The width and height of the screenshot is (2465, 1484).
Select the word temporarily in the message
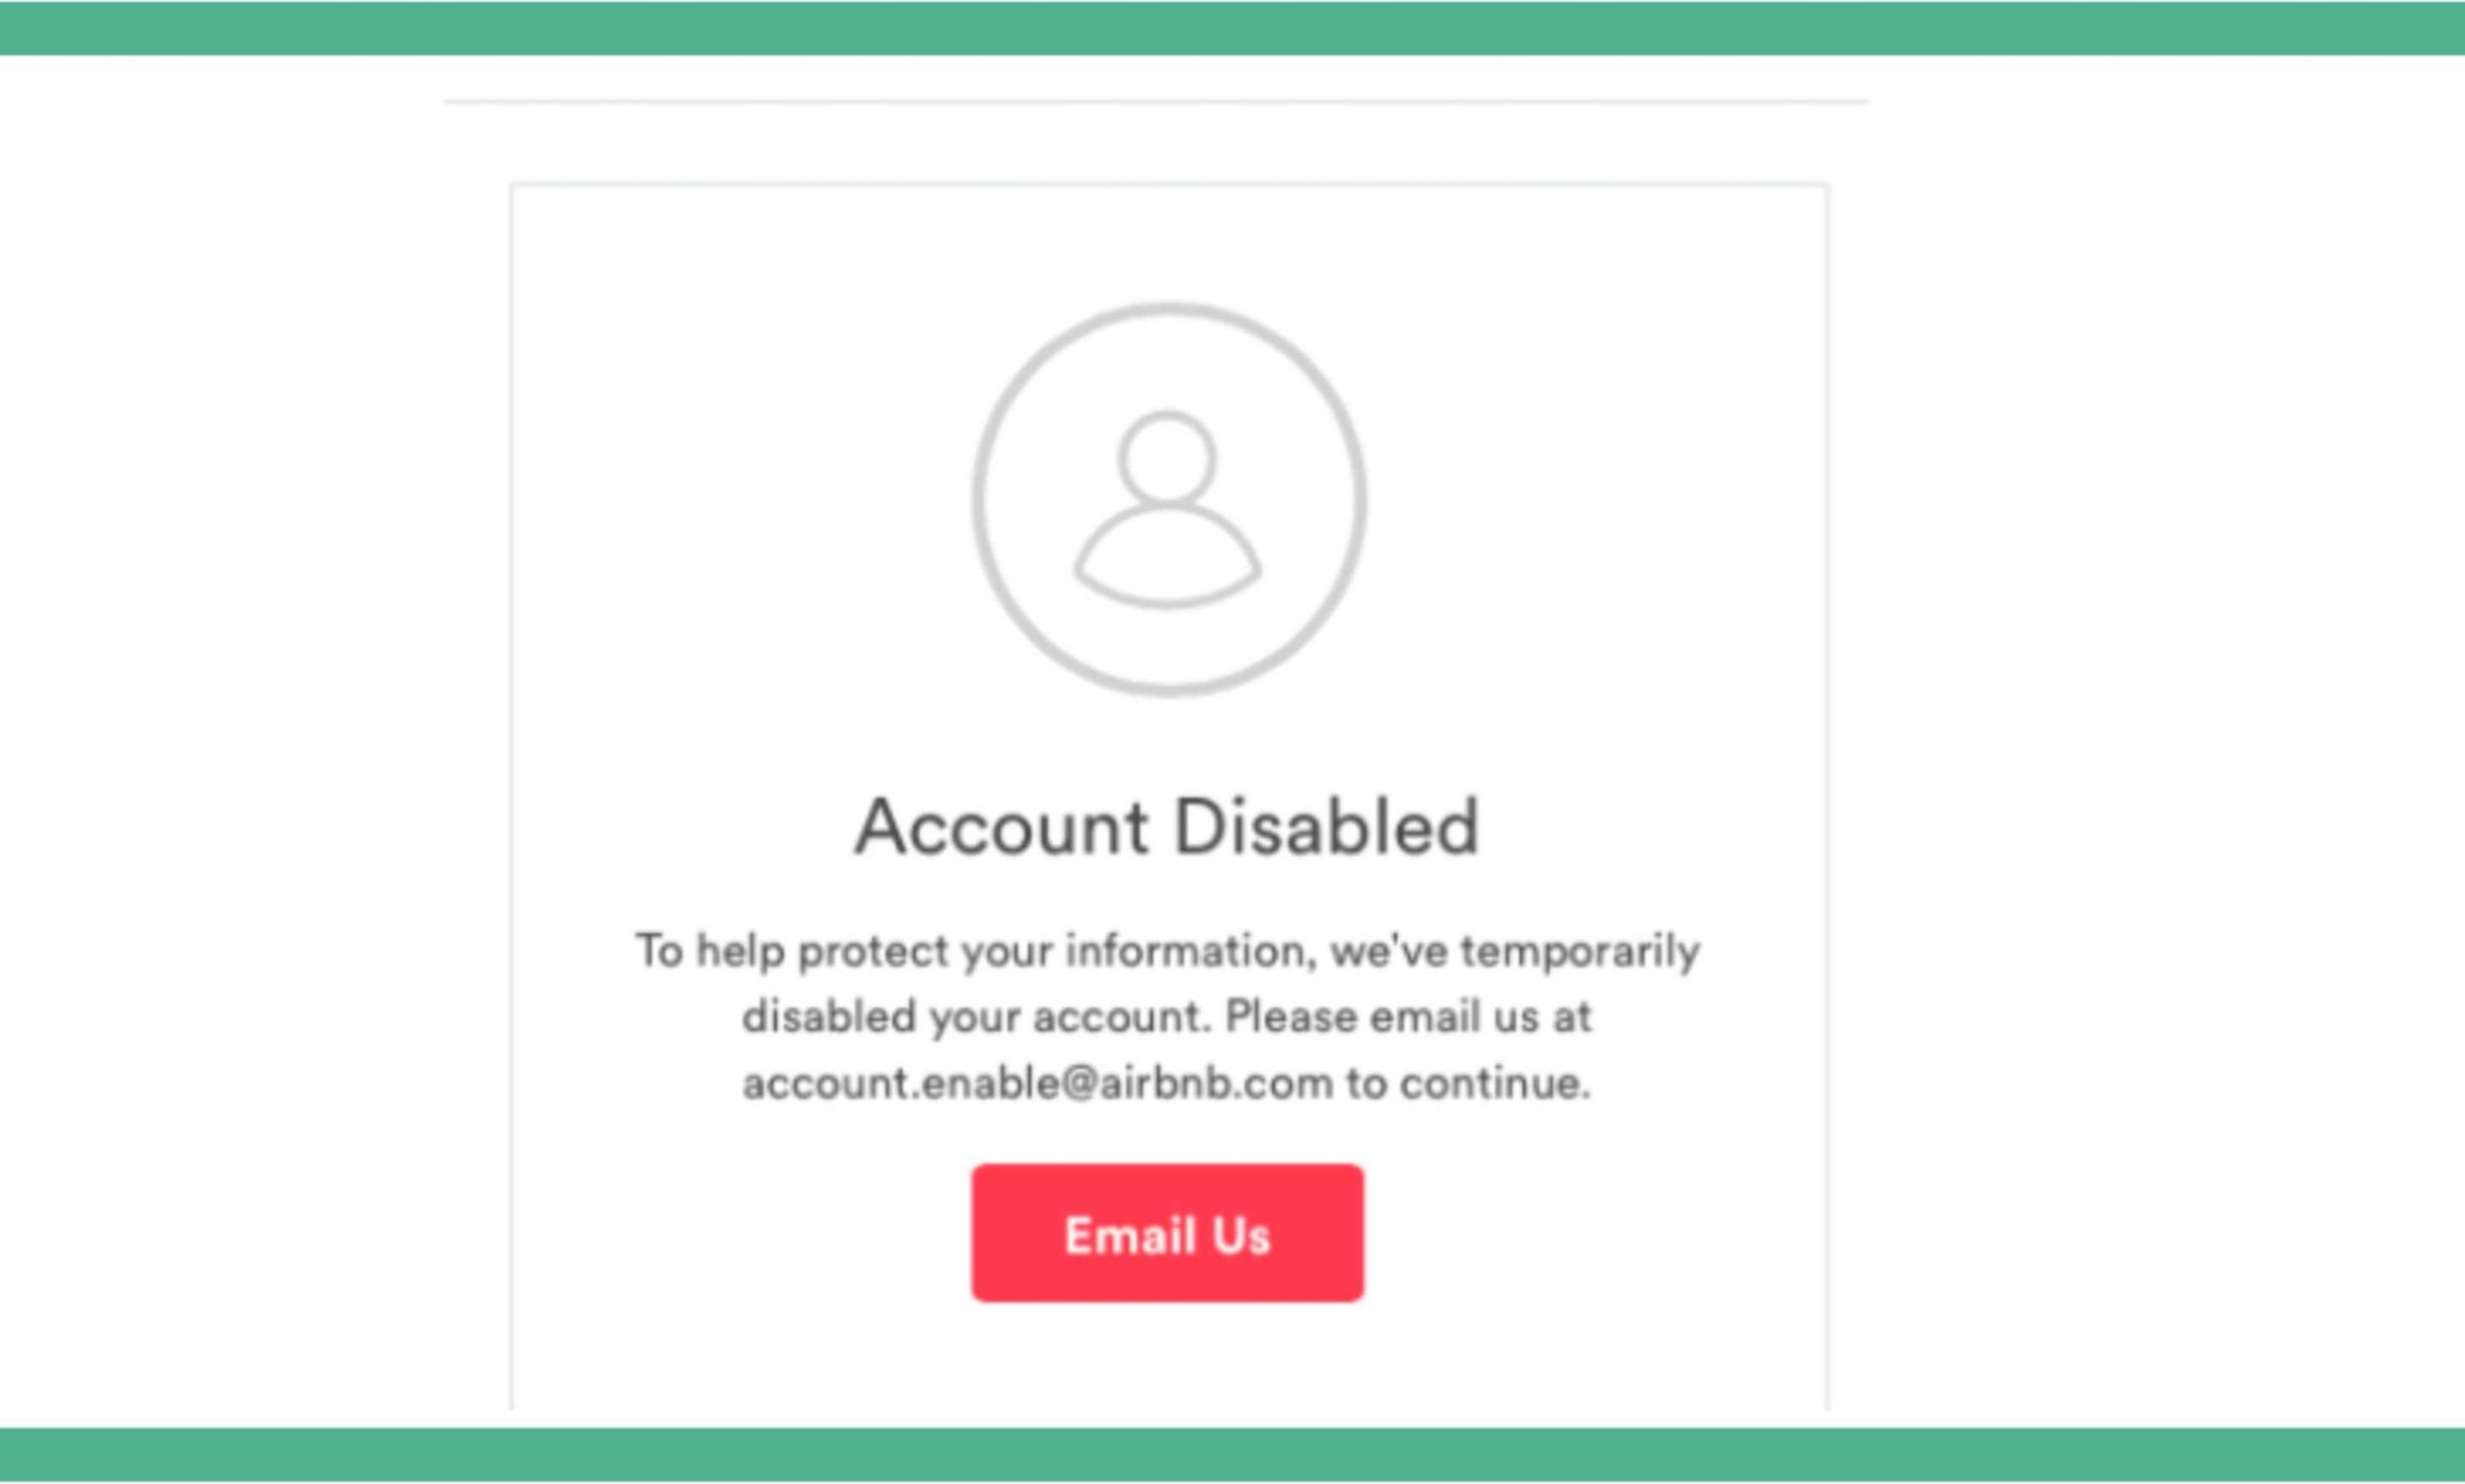tap(1580, 952)
